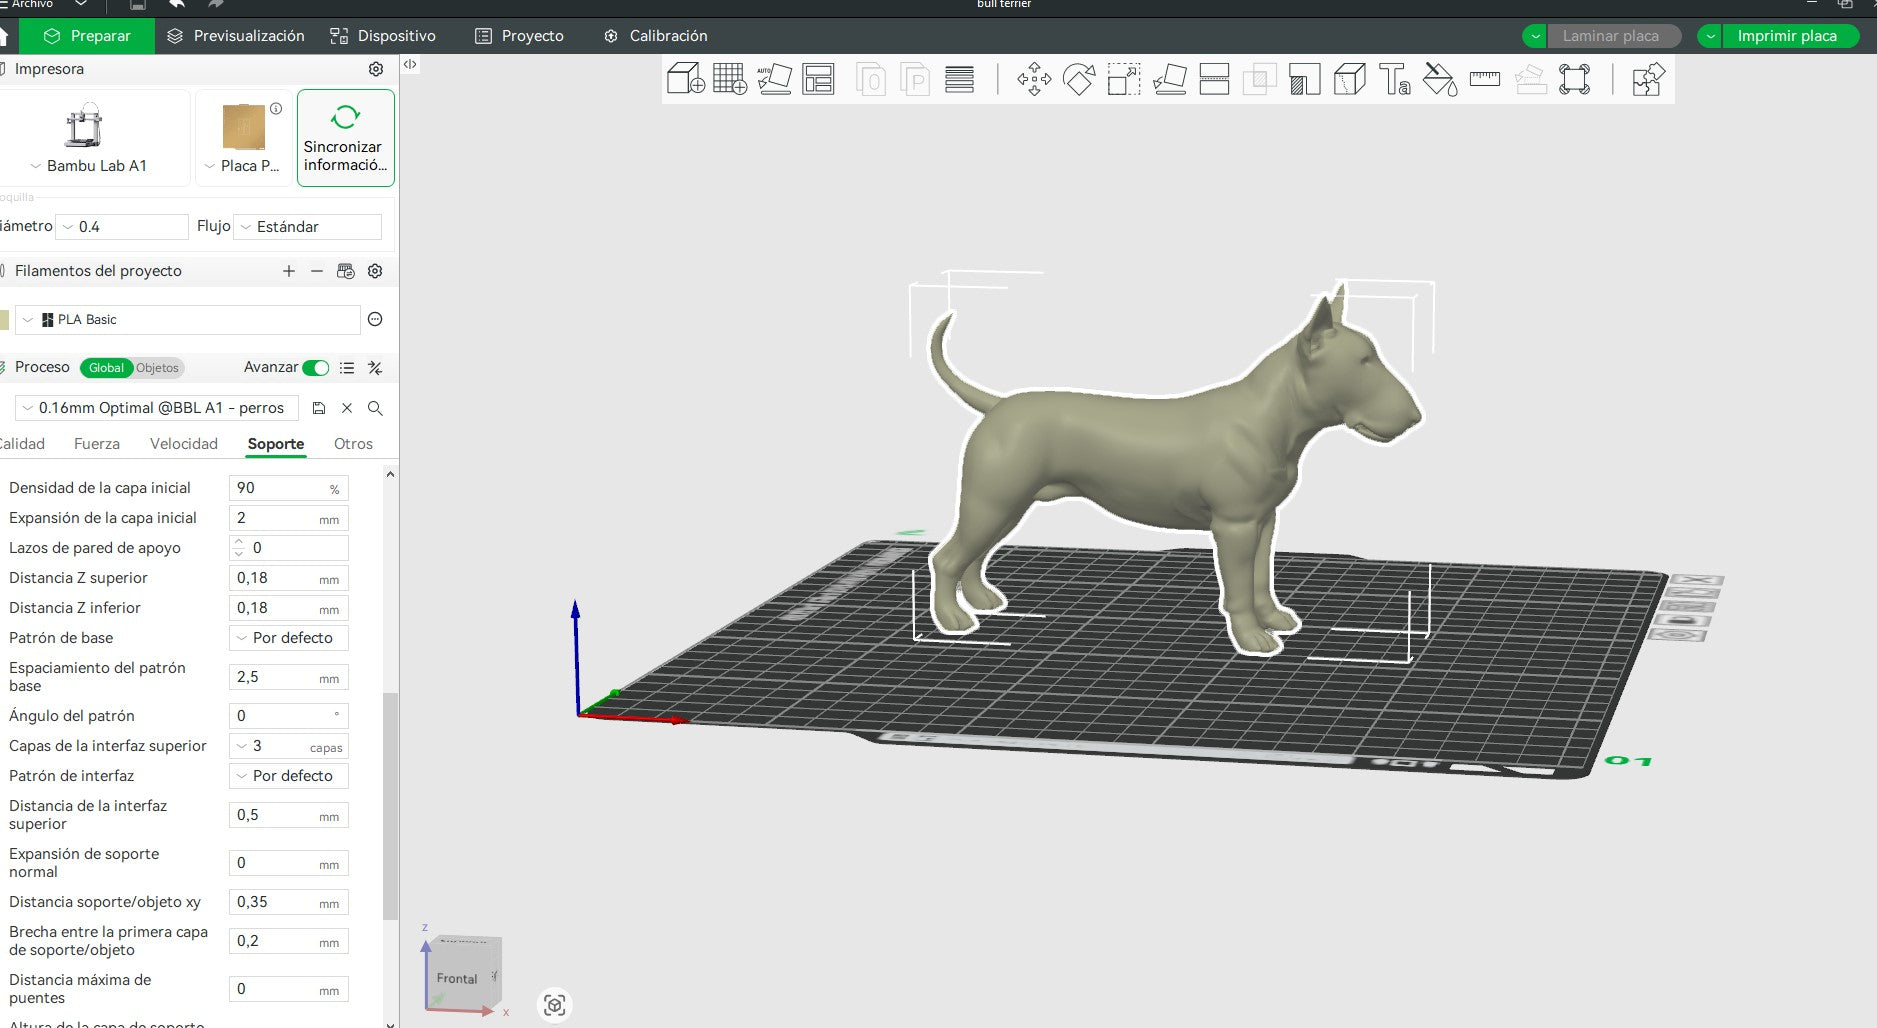
Task: Search process settings with magnifier icon
Action: (375, 408)
